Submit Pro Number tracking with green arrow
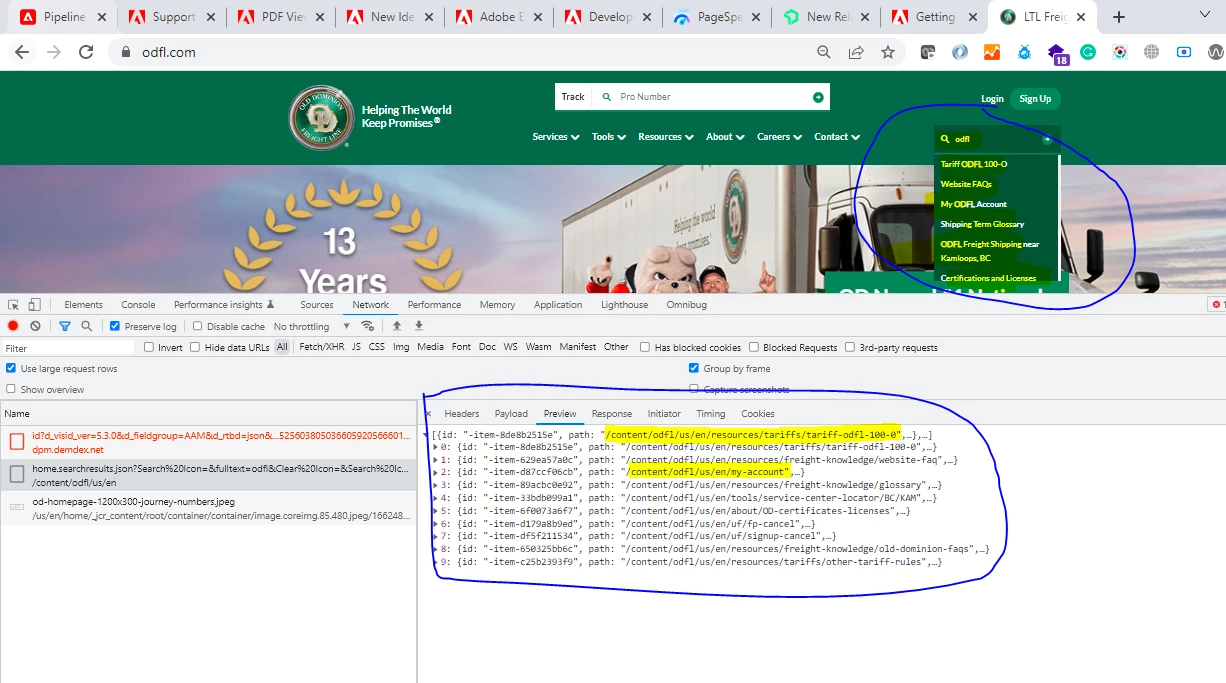 coord(818,97)
